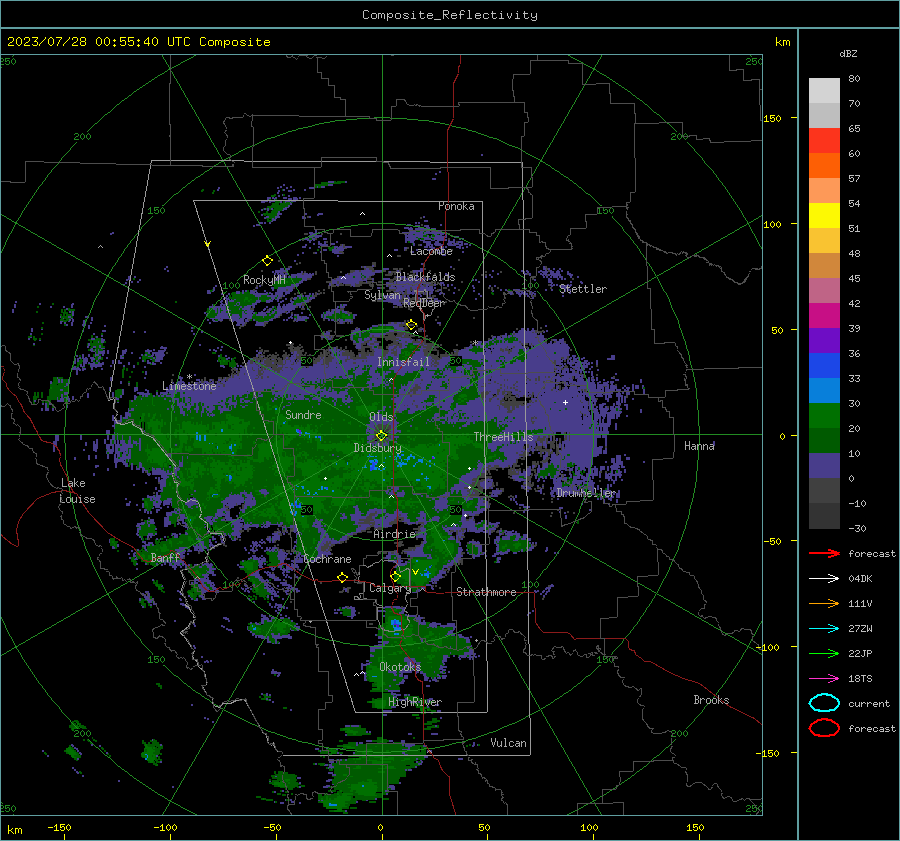This screenshot has width=900, height=841.
Task: Click the Brooks town label
Action: pos(711,700)
